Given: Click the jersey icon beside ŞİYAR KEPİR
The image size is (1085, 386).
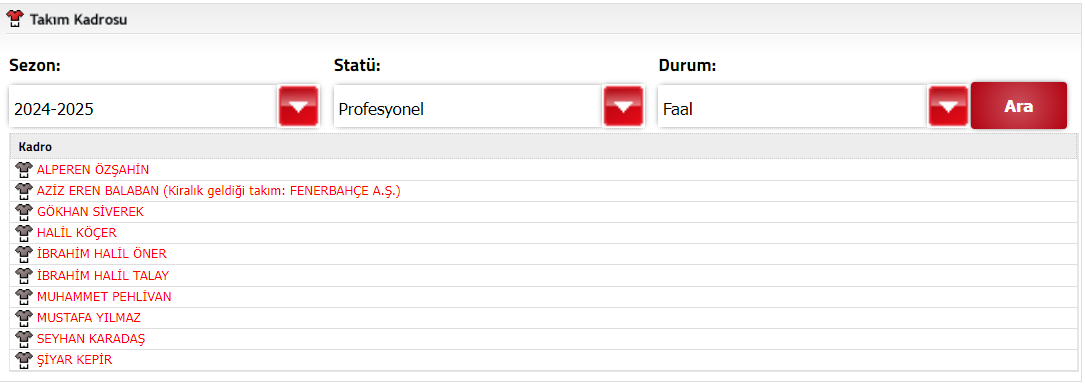Looking at the screenshot, I should click(24, 360).
